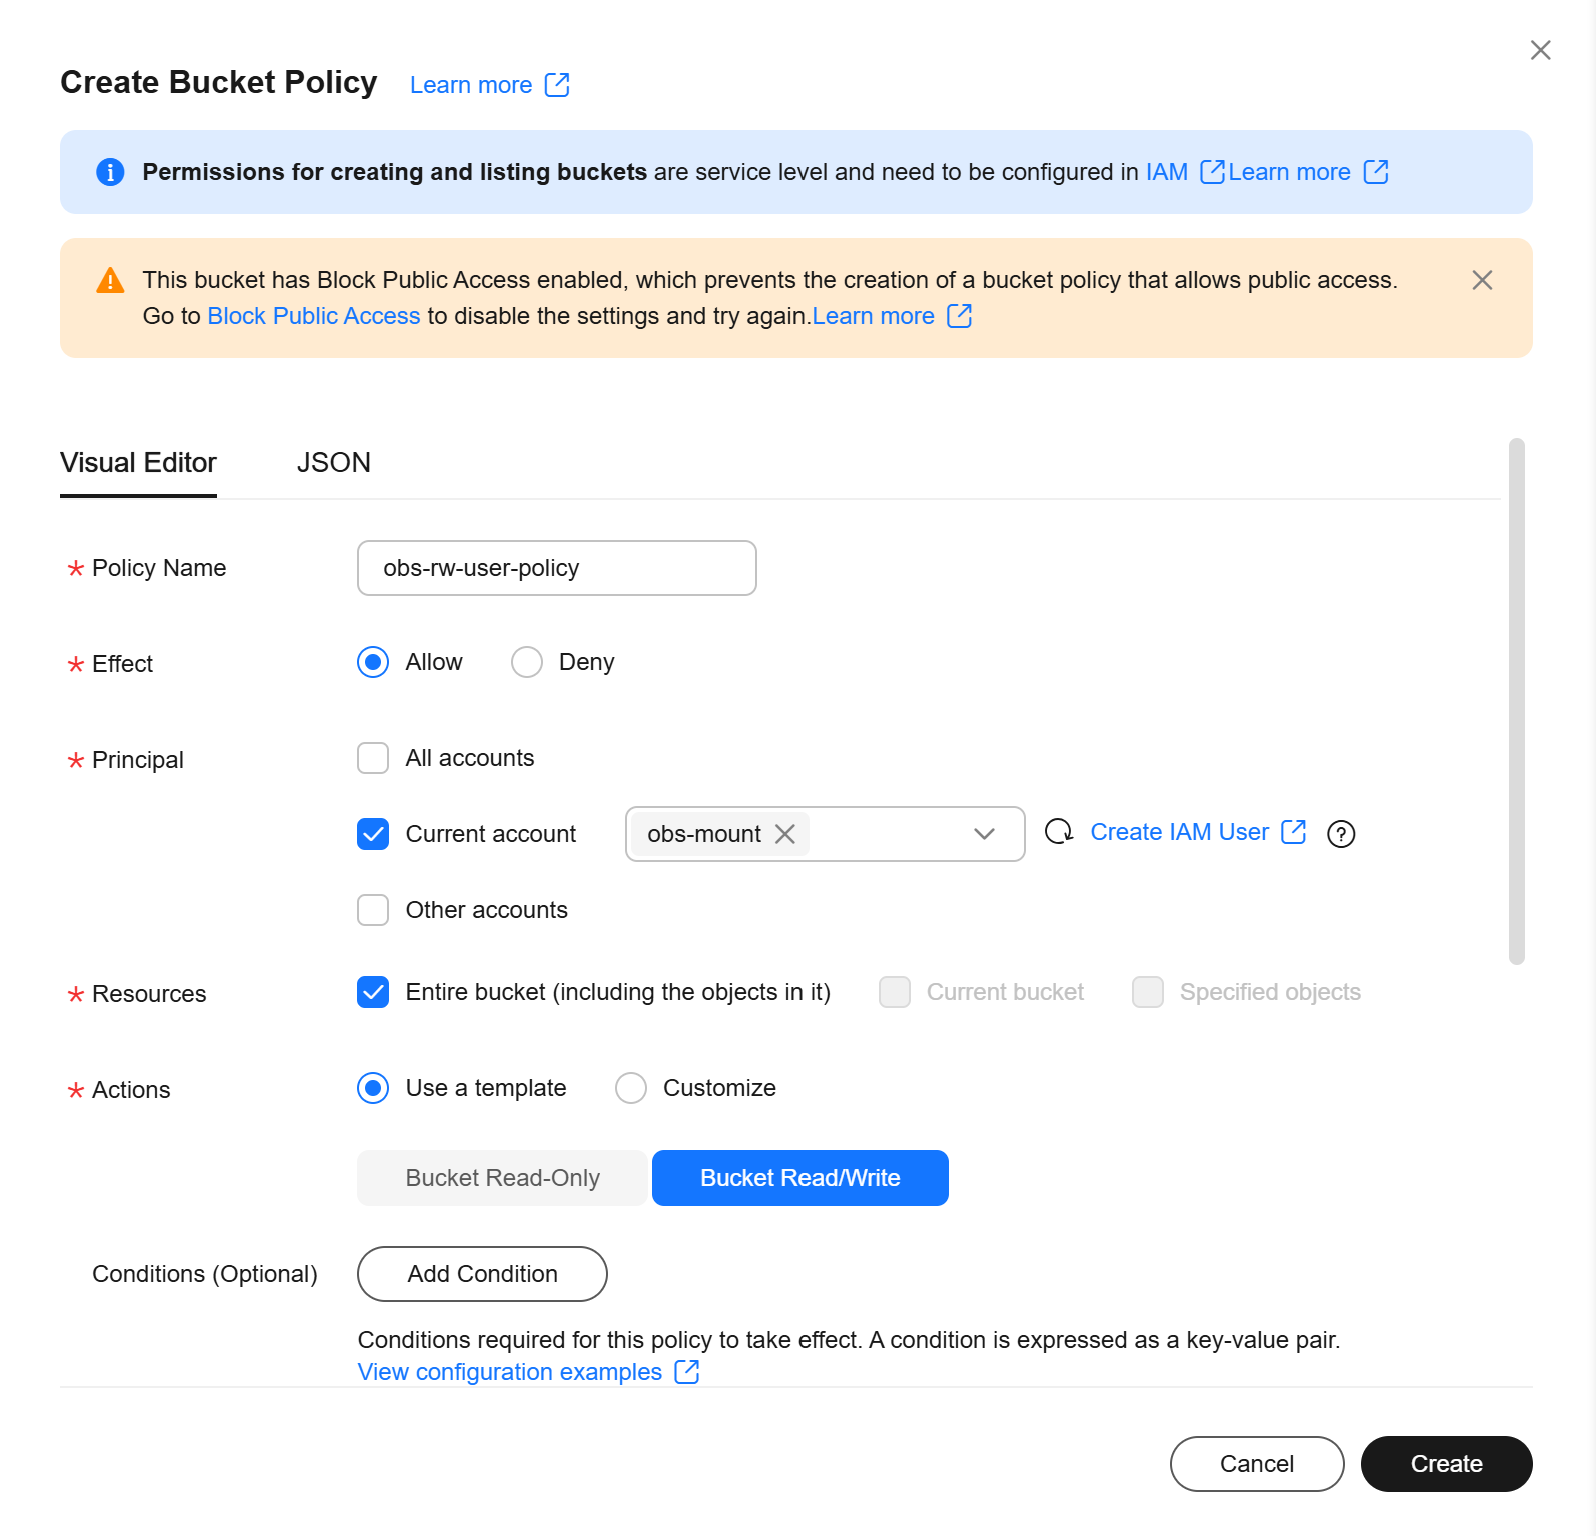This screenshot has width=1596, height=1536.
Task: Open help tooltip beside Create IAM User
Action: 1341,833
